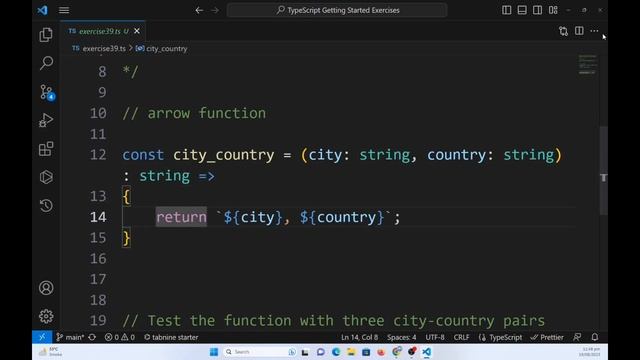Go forward with the right arrow
The image size is (640, 360).
point(215,10)
